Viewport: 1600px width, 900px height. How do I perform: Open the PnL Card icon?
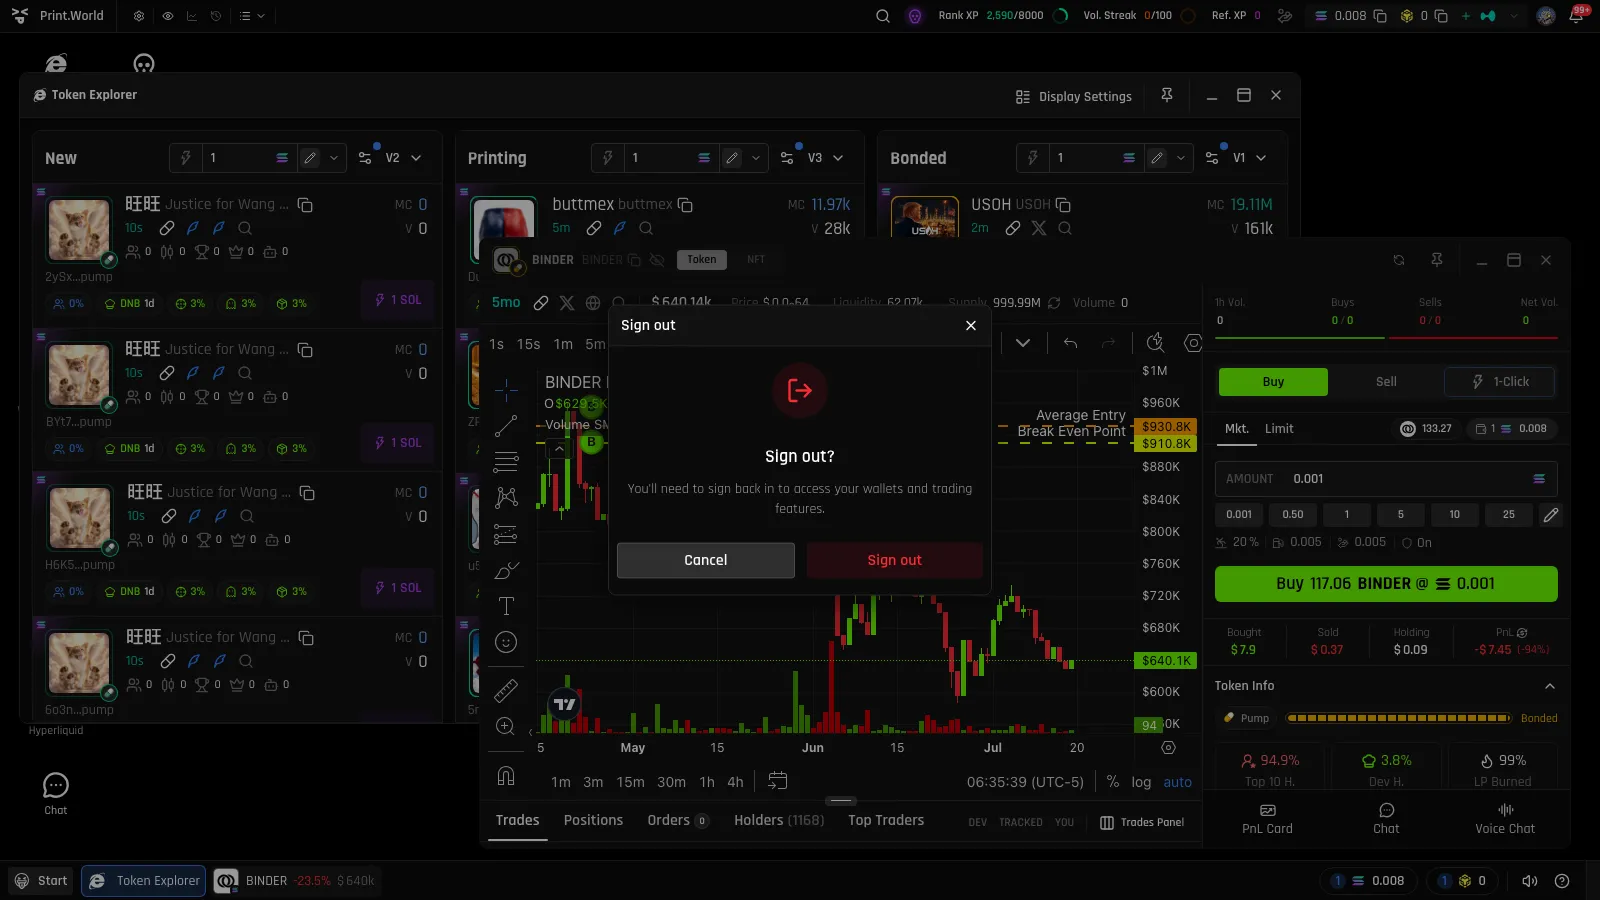click(x=1267, y=810)
